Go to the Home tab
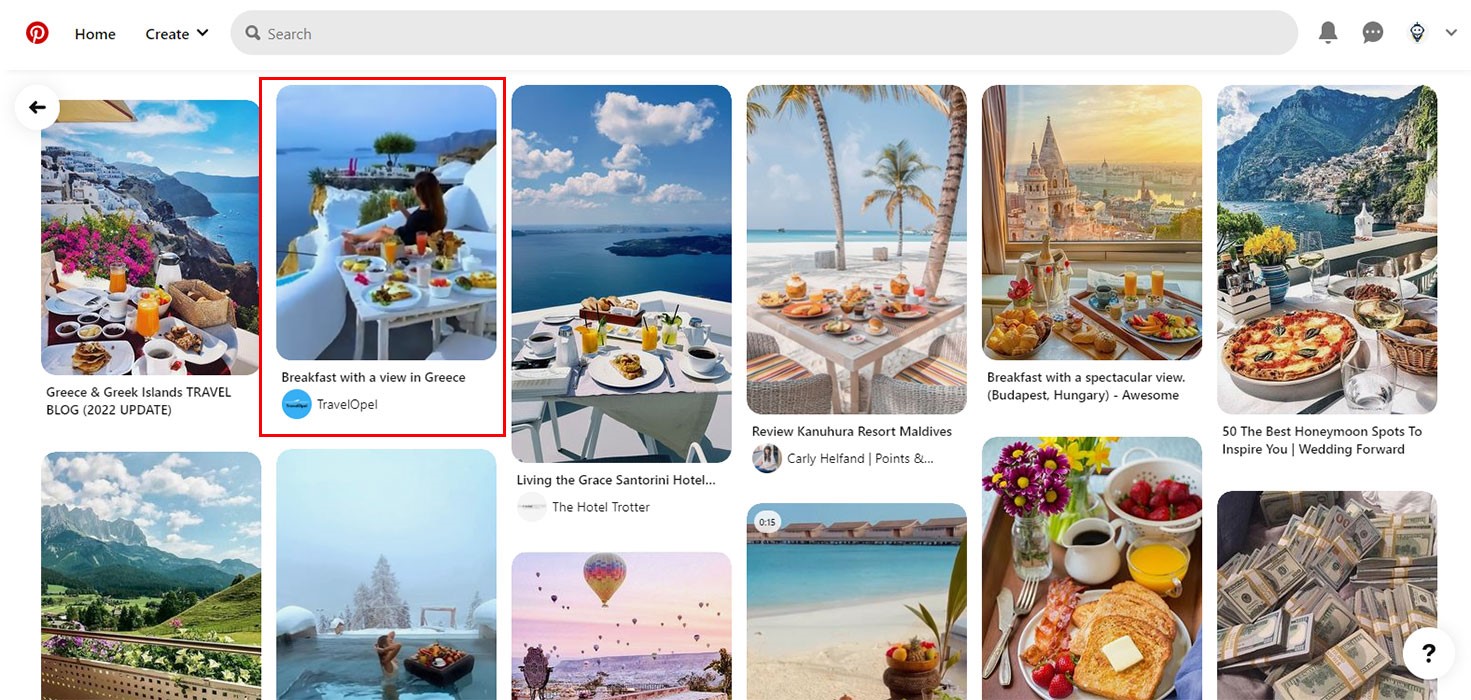 95,33
